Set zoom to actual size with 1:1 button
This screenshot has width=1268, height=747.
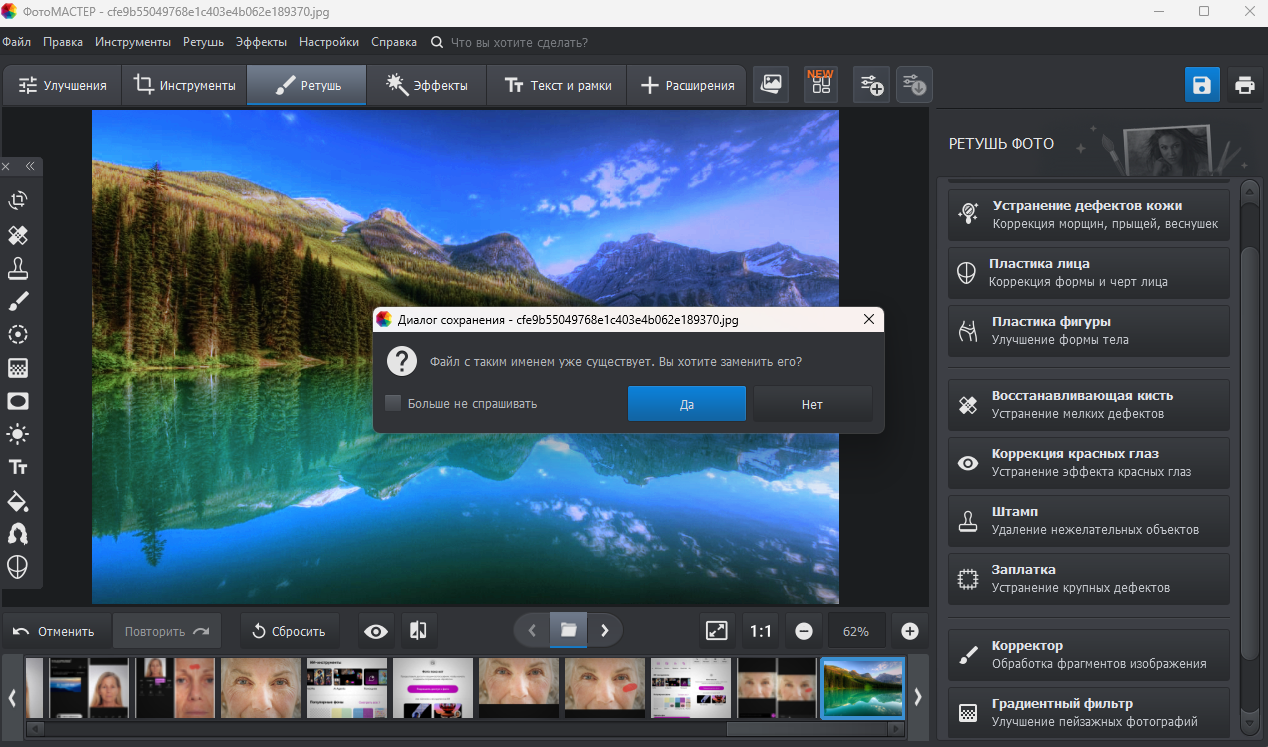[x=761, y=631]
